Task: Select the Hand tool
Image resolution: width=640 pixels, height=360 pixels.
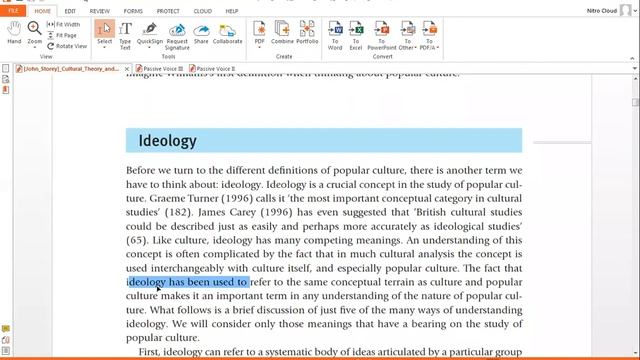Action: point(14,32)
